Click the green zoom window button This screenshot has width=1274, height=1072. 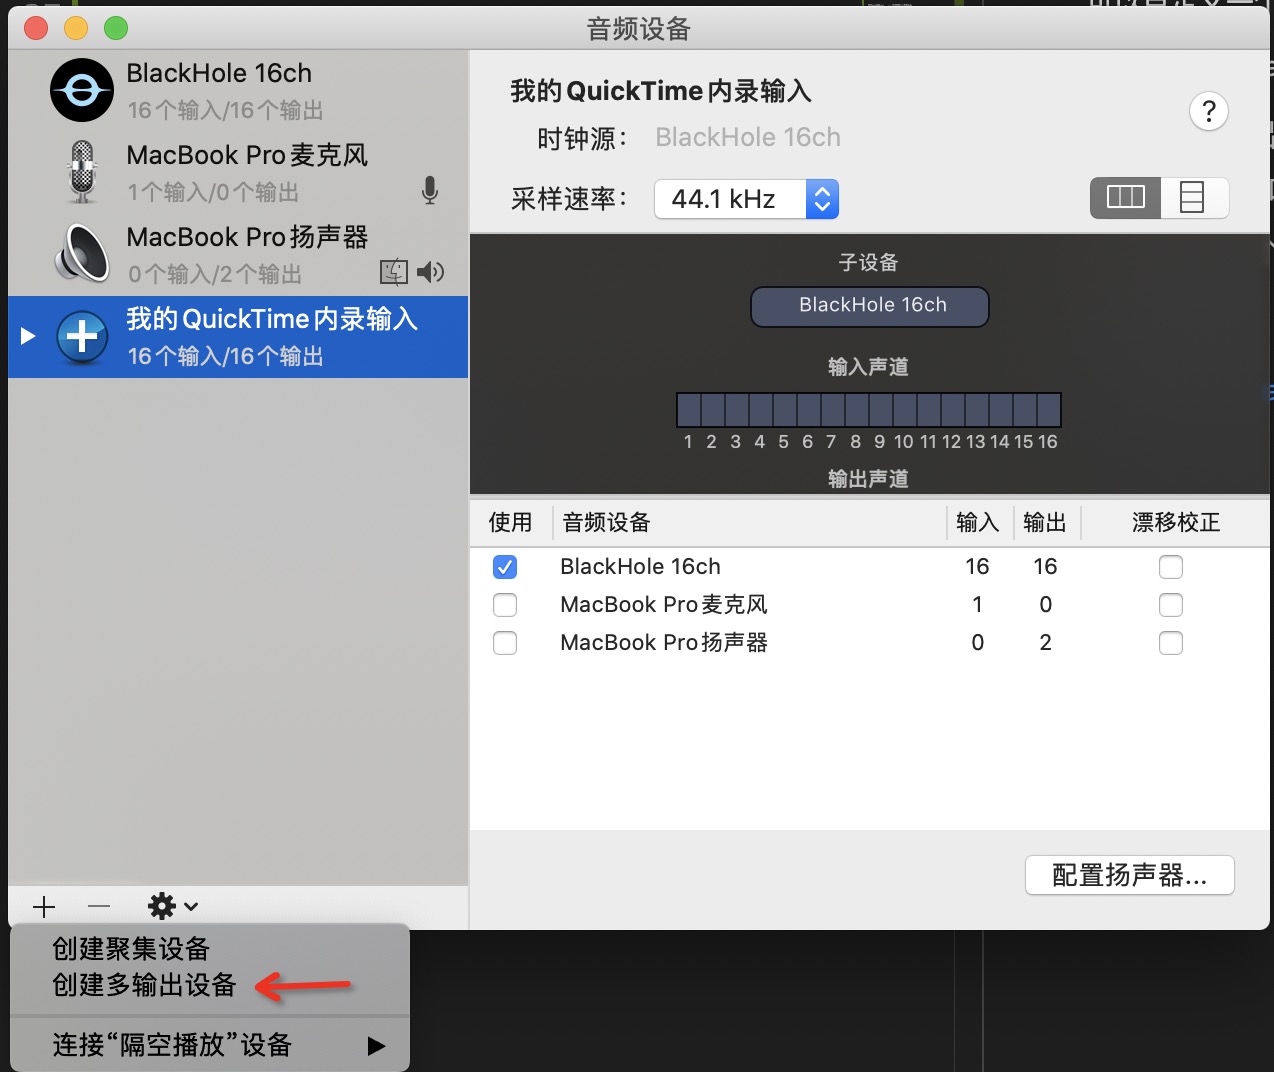(x=116, y=28)
